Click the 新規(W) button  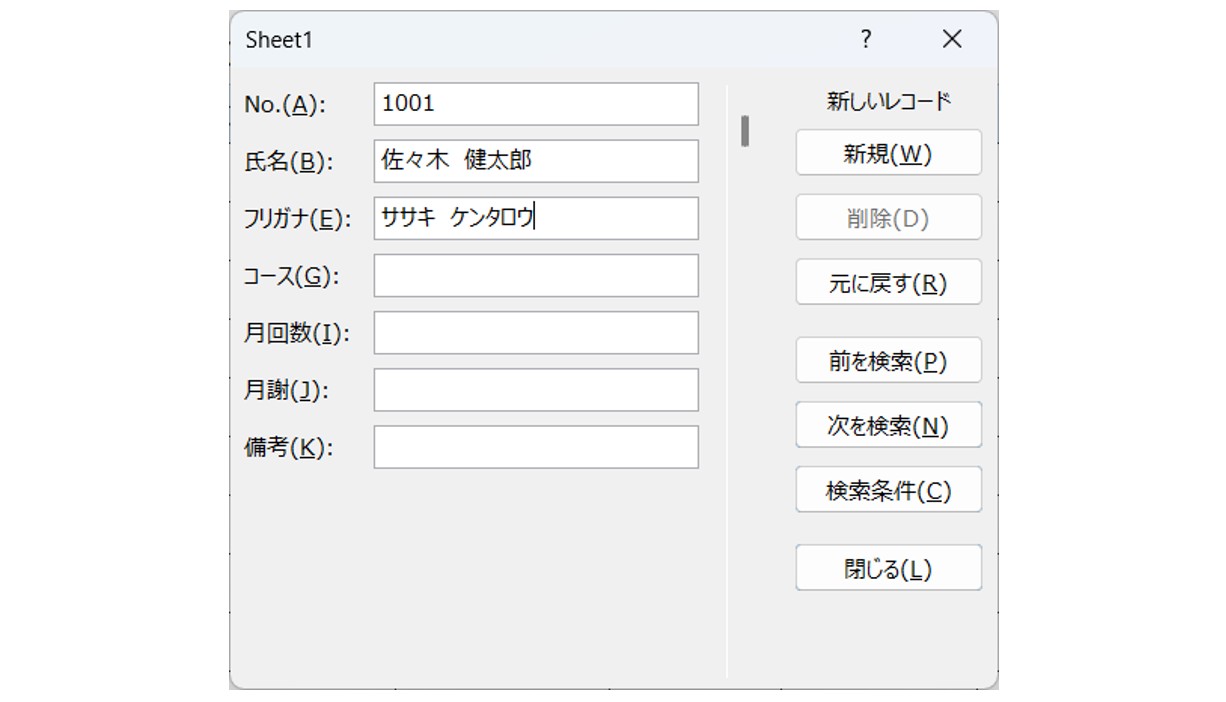tap(888, 153)
